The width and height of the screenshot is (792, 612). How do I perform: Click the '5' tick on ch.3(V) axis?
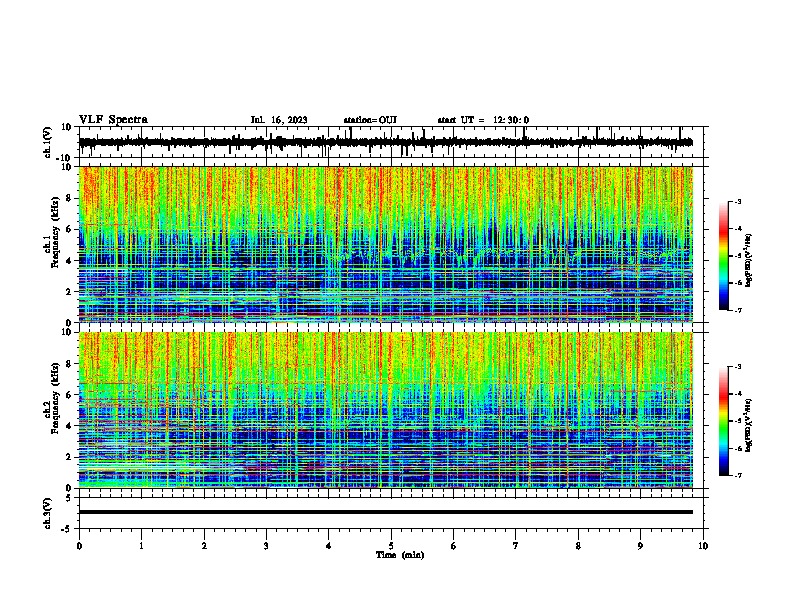point(69,498)
